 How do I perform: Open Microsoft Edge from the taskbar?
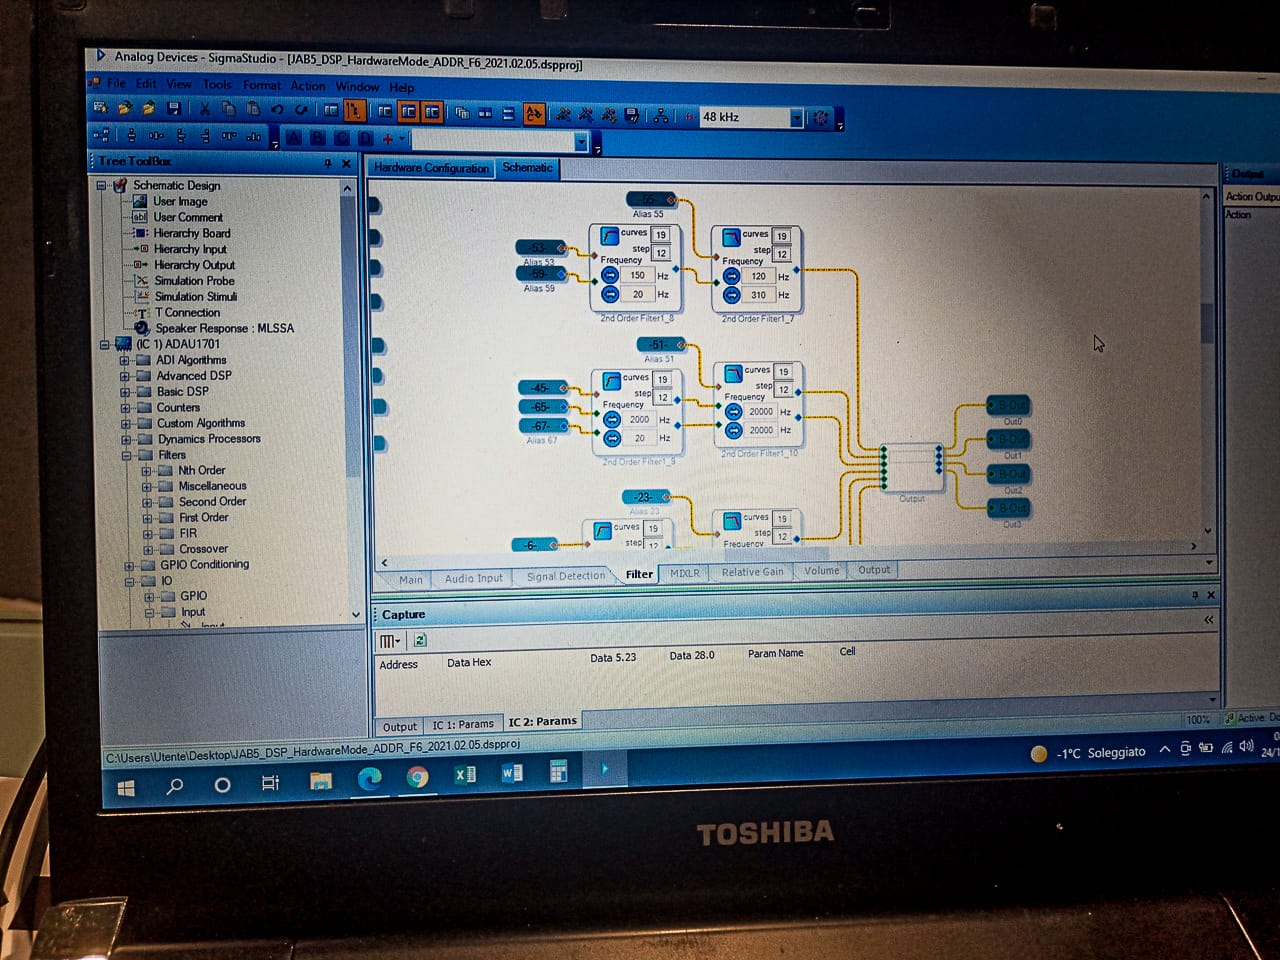pyautogui.click(x=369, y=779)
